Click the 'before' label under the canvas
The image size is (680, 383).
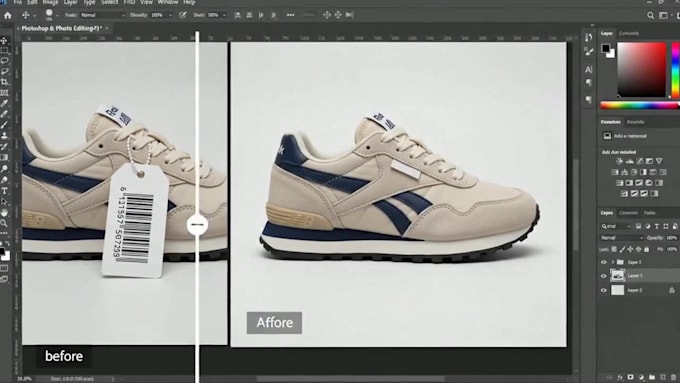64,356
